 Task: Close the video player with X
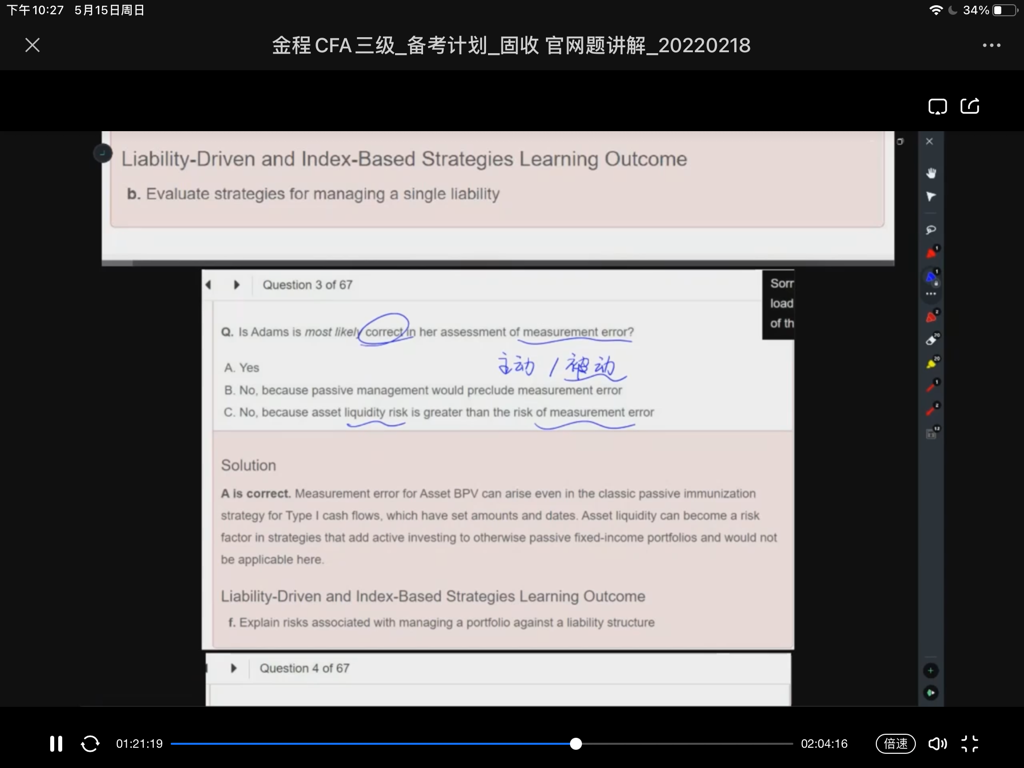tap(32, 45)
